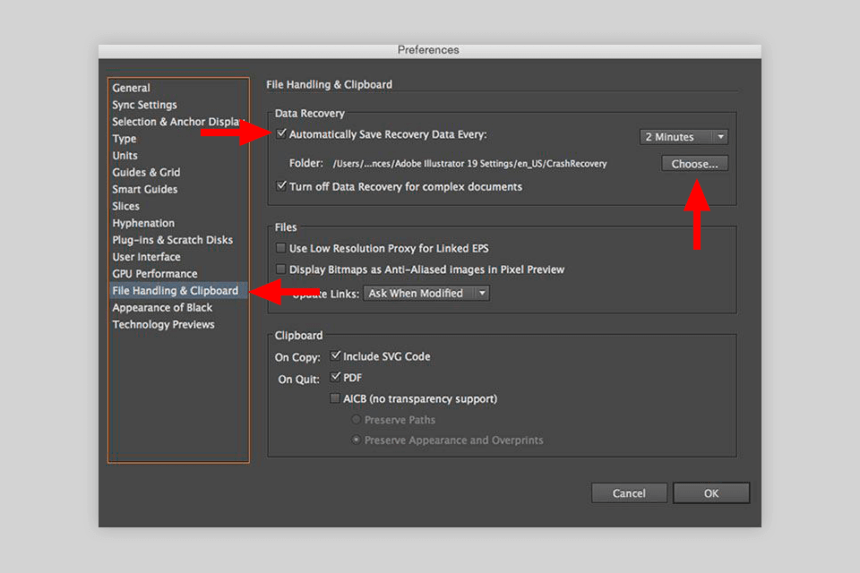
Task: Disable Turn off Data Recovery for complex documents
Action: pyautogui.click(x=281, y=185)
